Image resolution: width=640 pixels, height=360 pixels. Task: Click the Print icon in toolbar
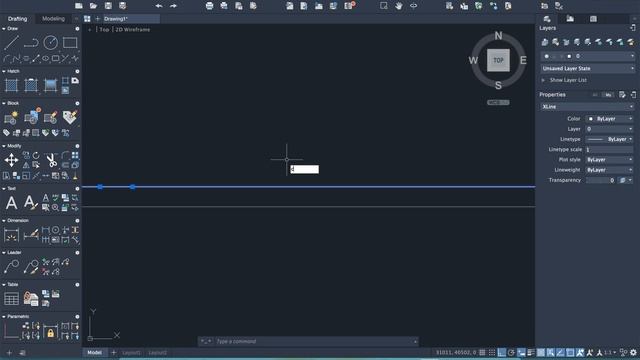pyautogui.click(x=209, y=6)
